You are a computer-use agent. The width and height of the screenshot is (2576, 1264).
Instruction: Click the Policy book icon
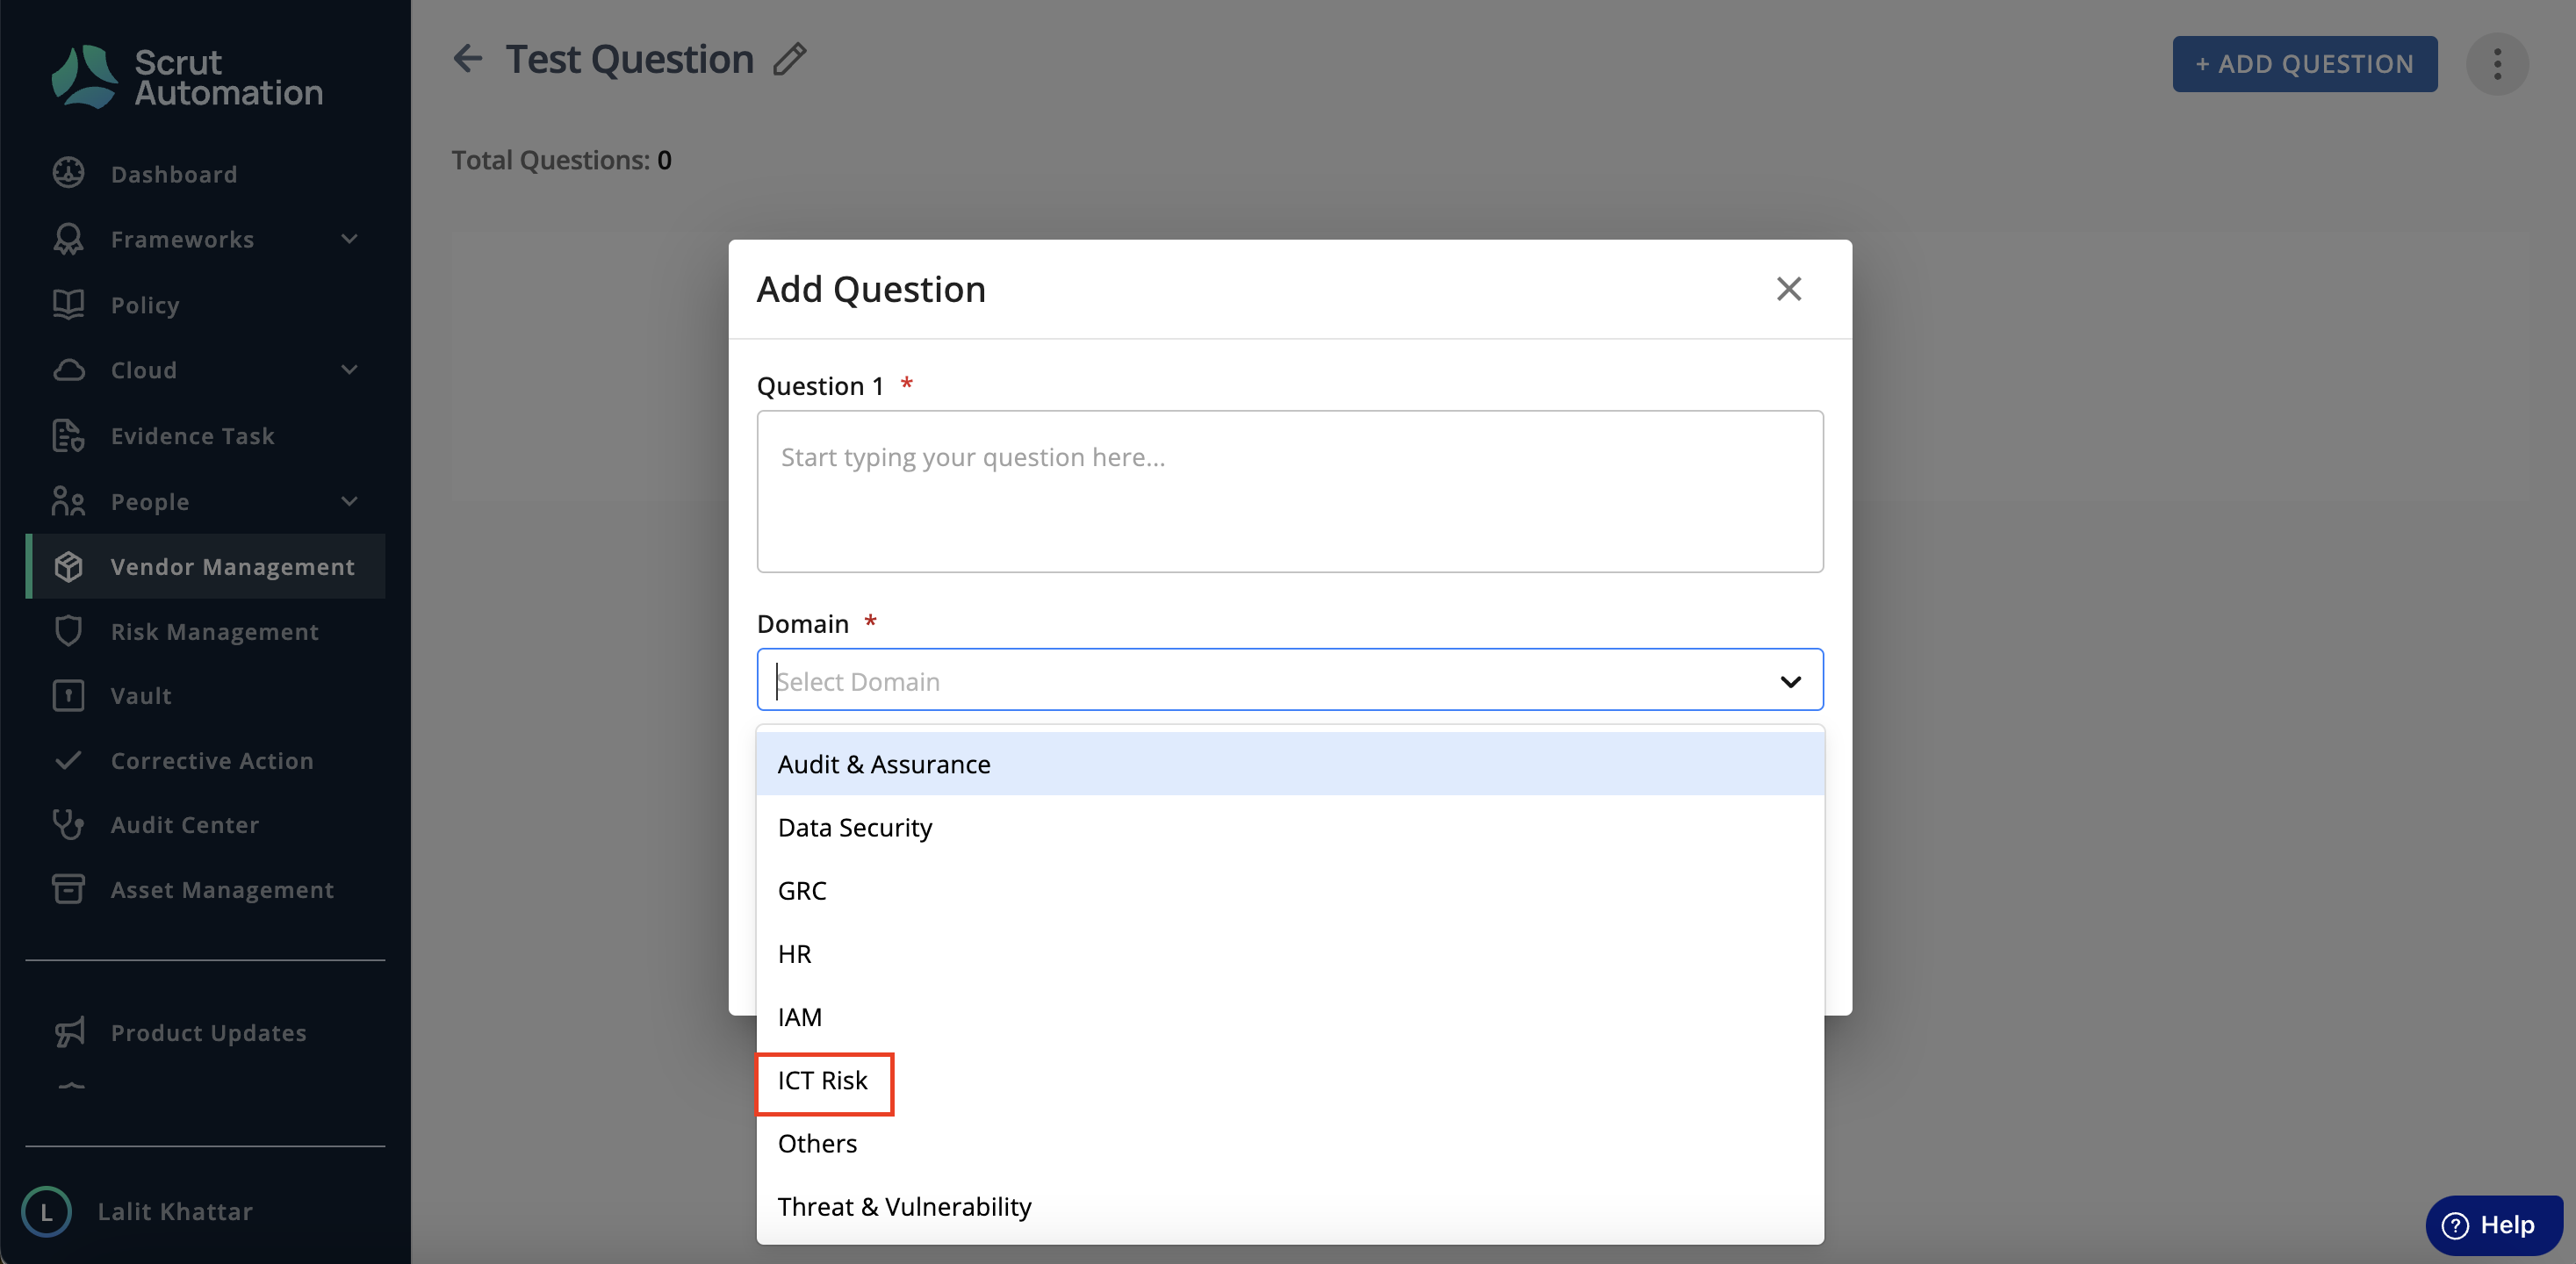tap(68, 304)
